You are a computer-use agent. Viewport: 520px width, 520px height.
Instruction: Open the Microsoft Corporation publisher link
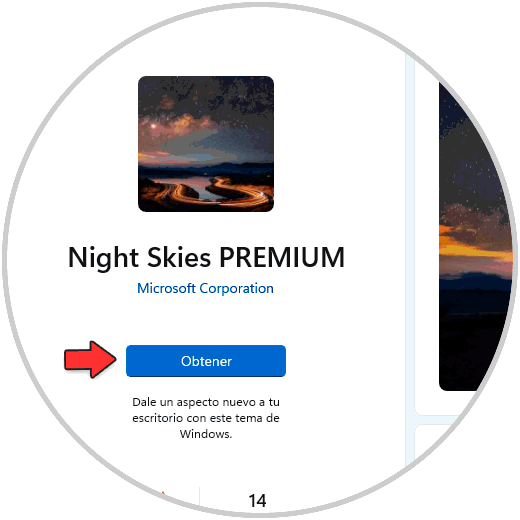[205, 288]
